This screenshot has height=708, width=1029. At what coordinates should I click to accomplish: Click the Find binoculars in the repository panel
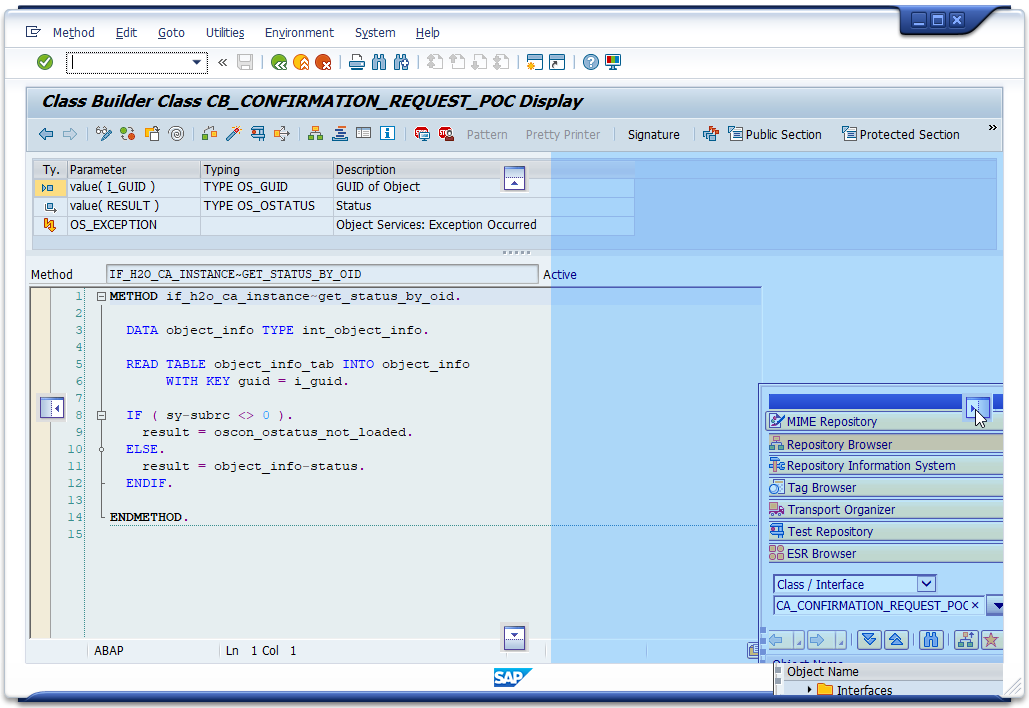pyautogui.click(x=931, y=640)
